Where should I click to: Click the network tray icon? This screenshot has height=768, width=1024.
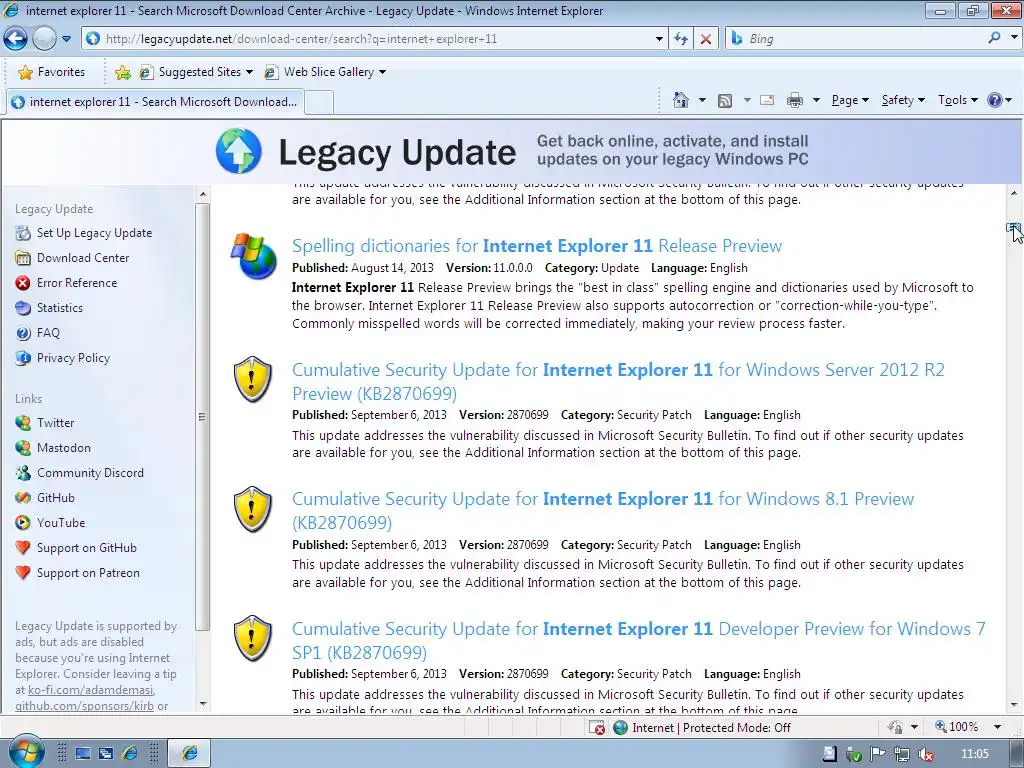click(902, 754)
